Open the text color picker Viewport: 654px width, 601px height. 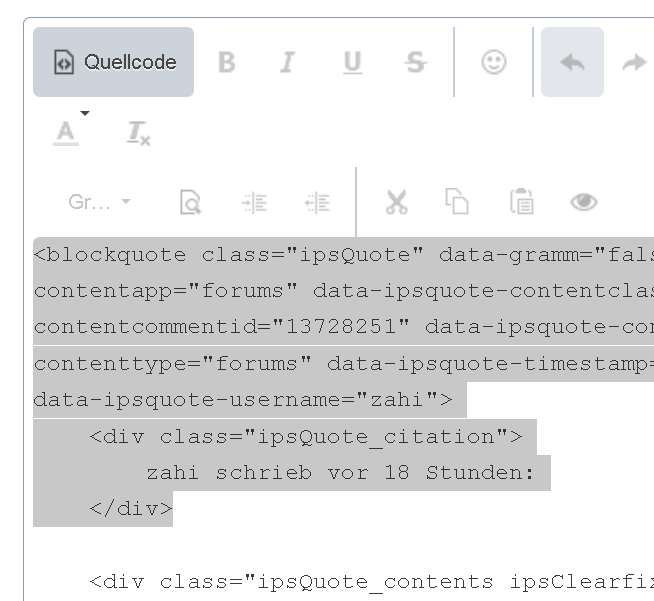coord(66,132)
